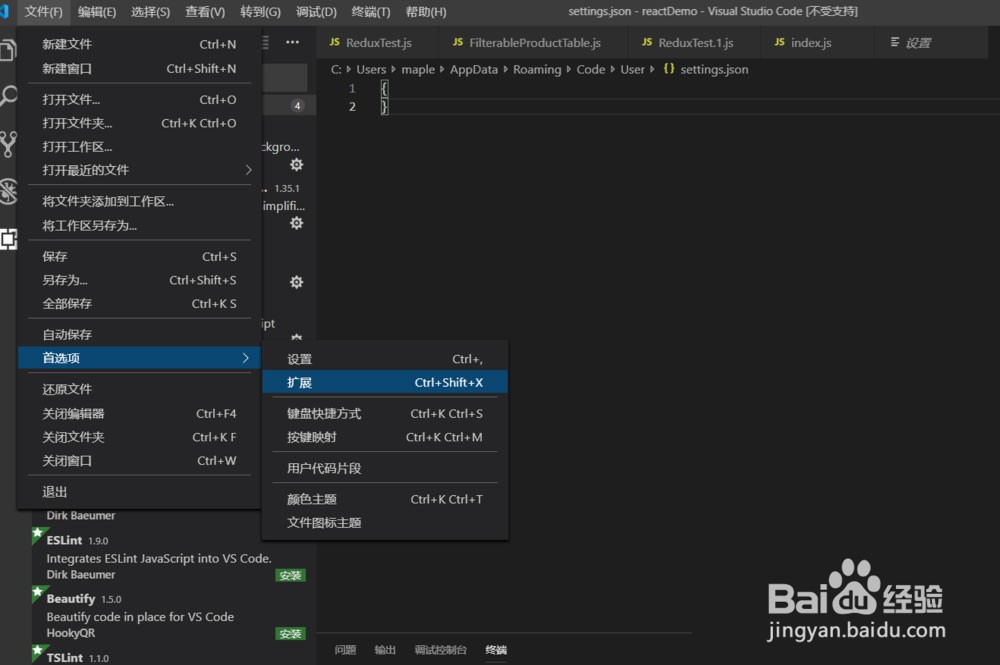Open the 调试控制台 panel tab
This screenshot has height=665, width=1000.
(x=441, y=650)
